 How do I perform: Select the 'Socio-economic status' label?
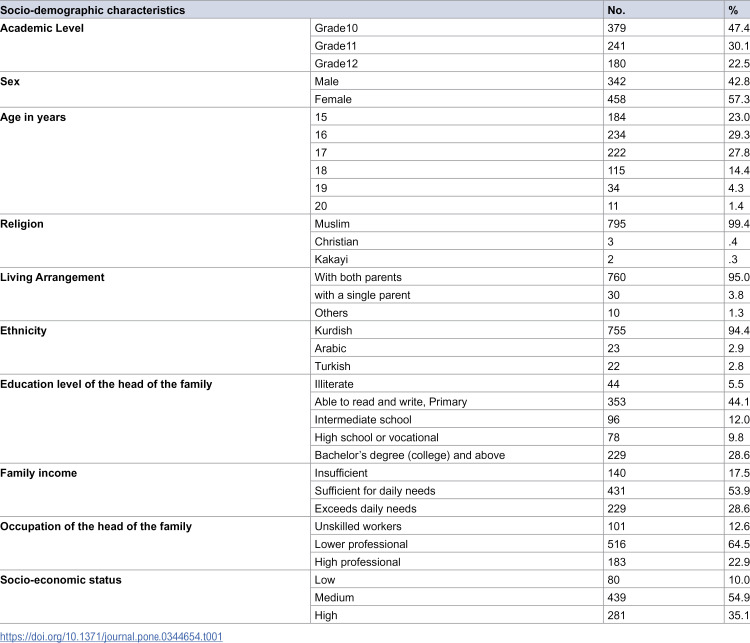click(61, 580)
